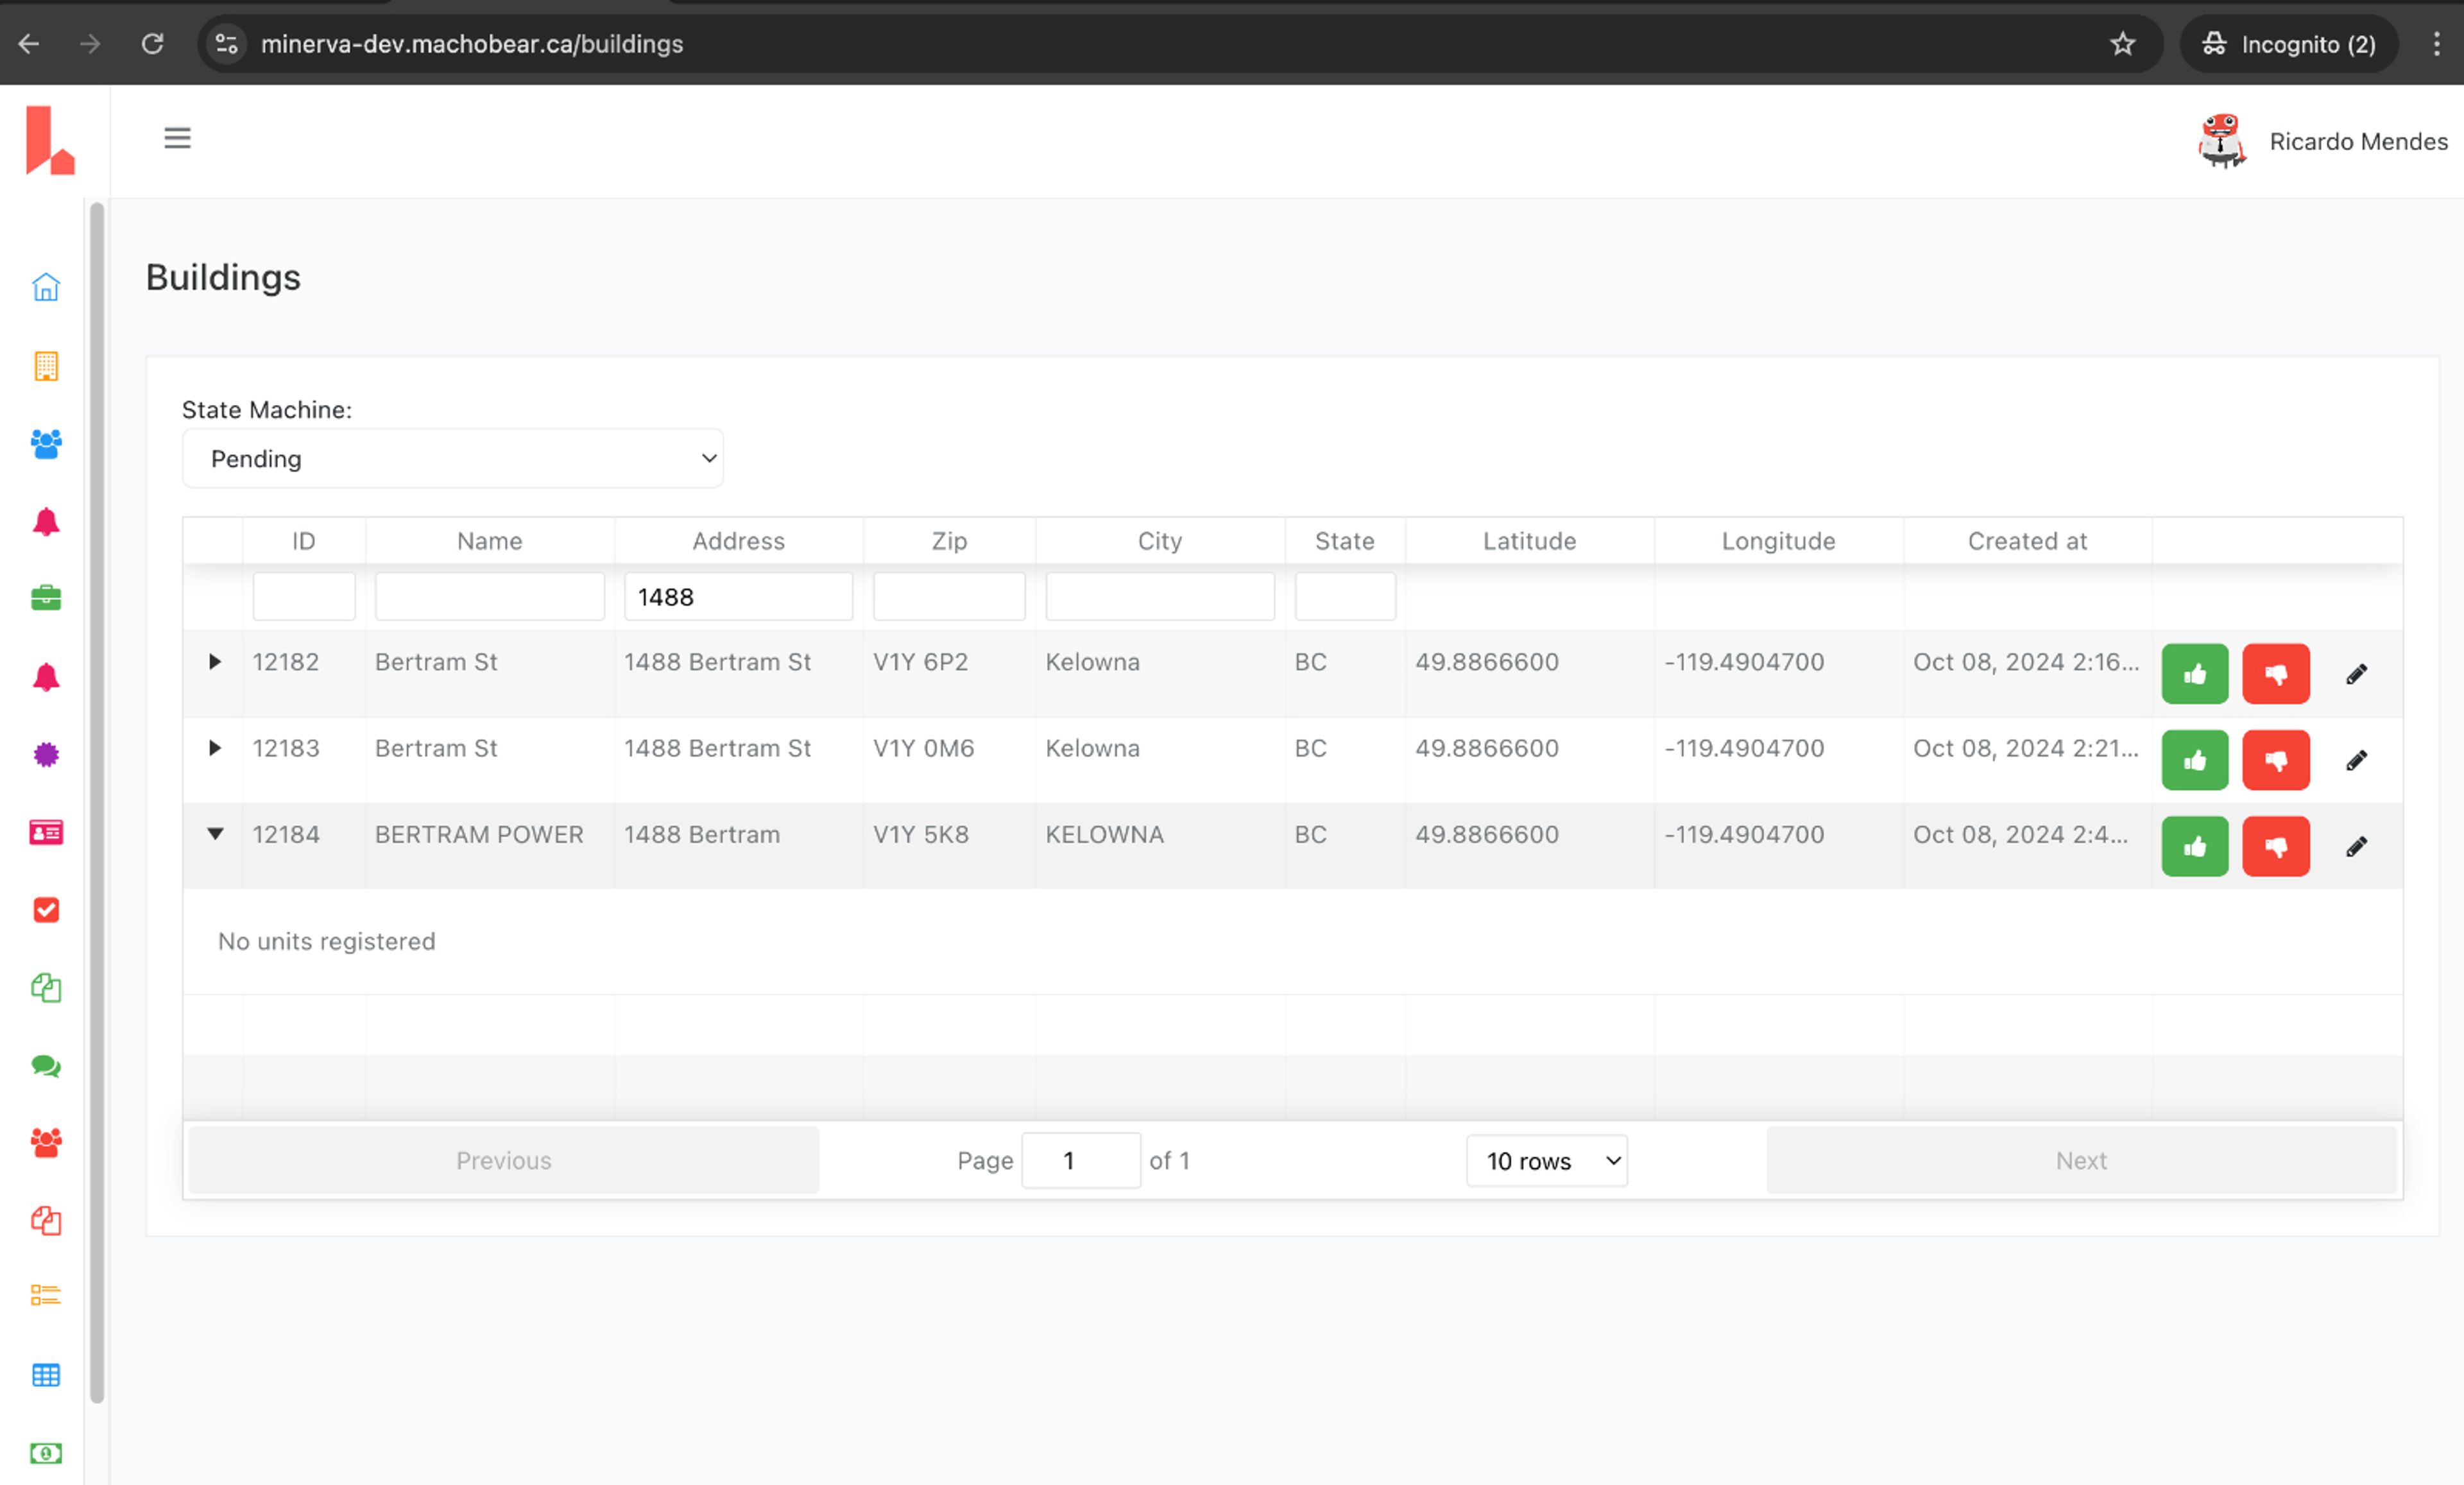The height and width of the screenshot is (1485, 2464).
Task: Click the Address filter field containing 1488
Action: pyautogui.click(x=738, y=597)
